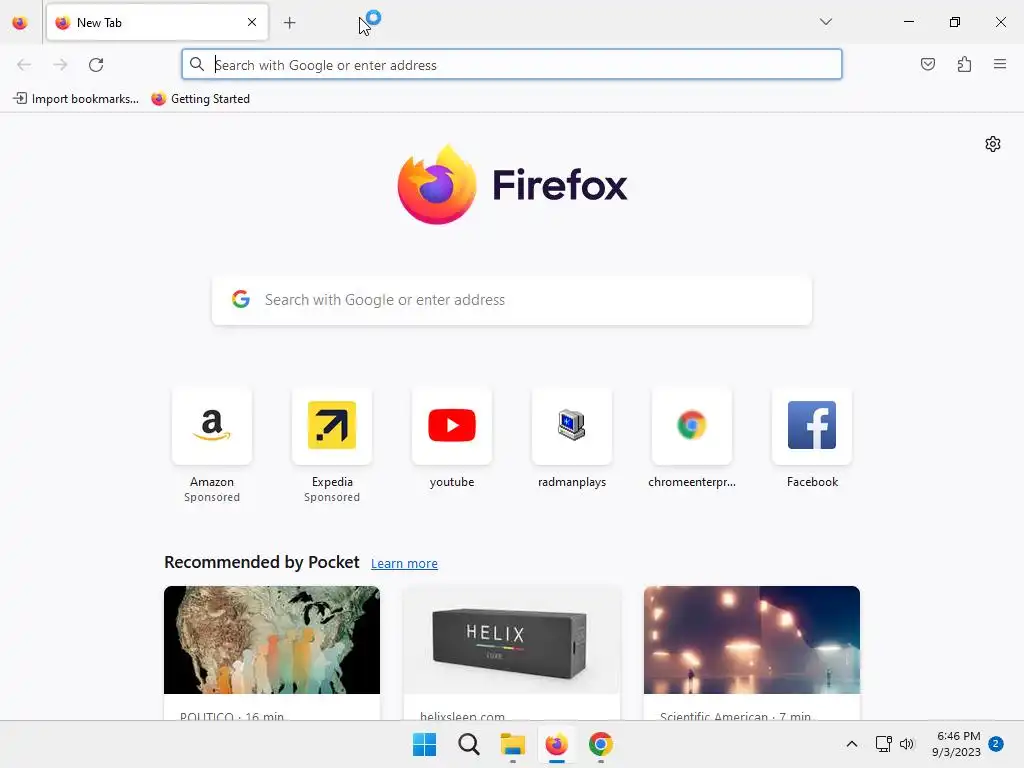Screen dimensions: 1024x768
Task: Close the New Tab tab
Action: click(252, 22)
